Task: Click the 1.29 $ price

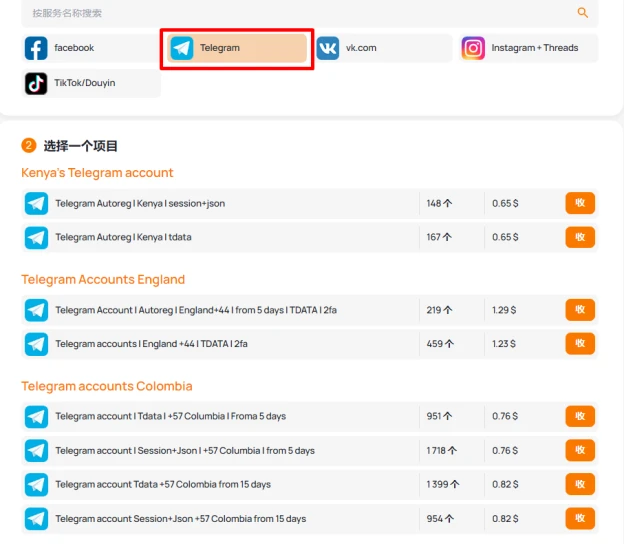Action: [x=504, y=310]
